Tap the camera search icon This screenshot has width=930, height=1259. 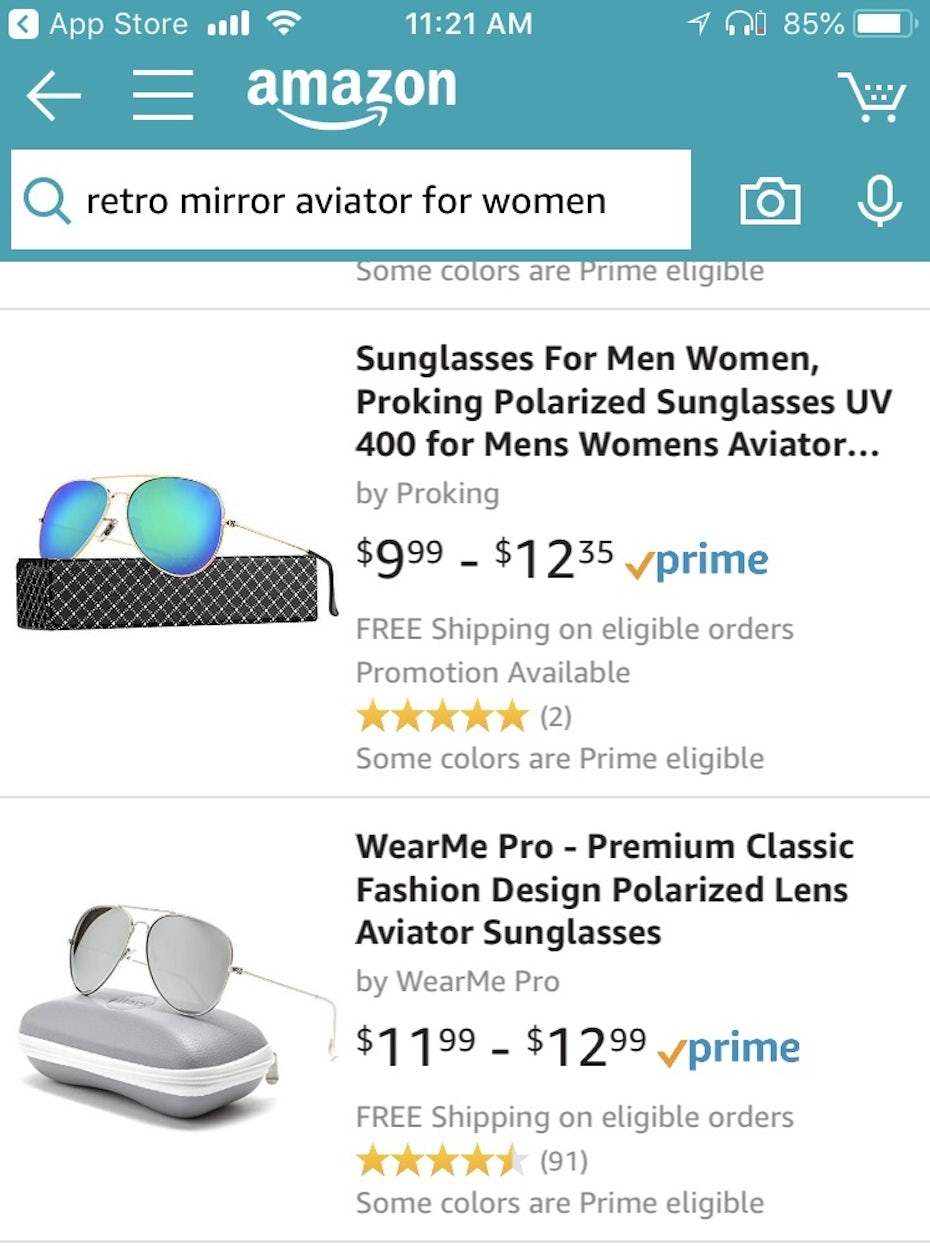(769, 201)
